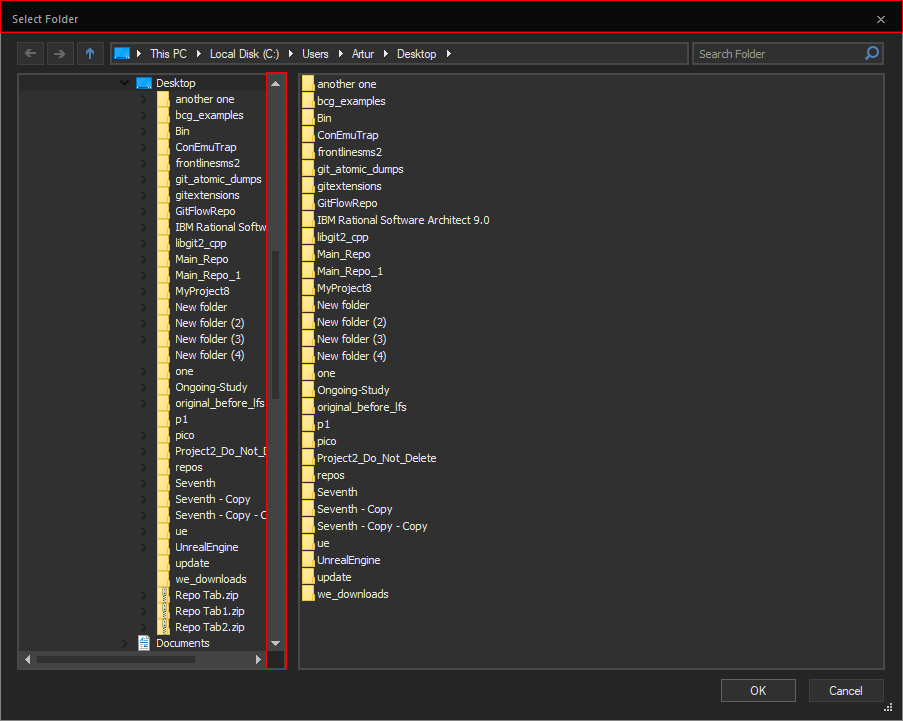
Task: Click the Repo Tab.zip archive icon
Action: tap(163, 595)
